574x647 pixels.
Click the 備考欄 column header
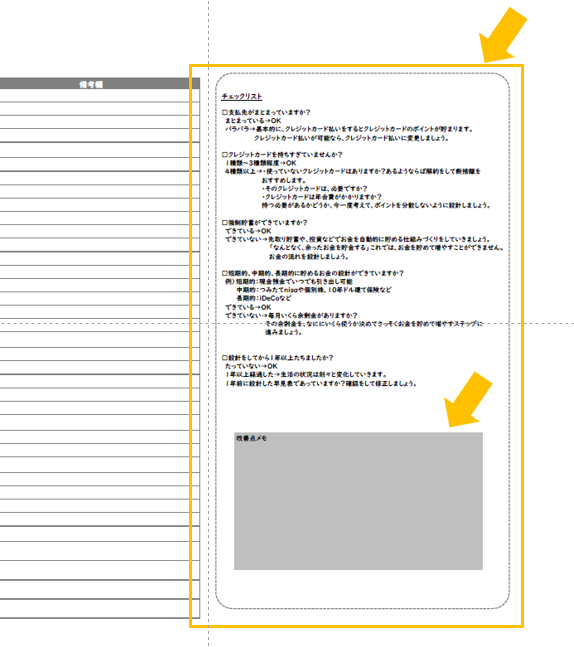point(91,84)
